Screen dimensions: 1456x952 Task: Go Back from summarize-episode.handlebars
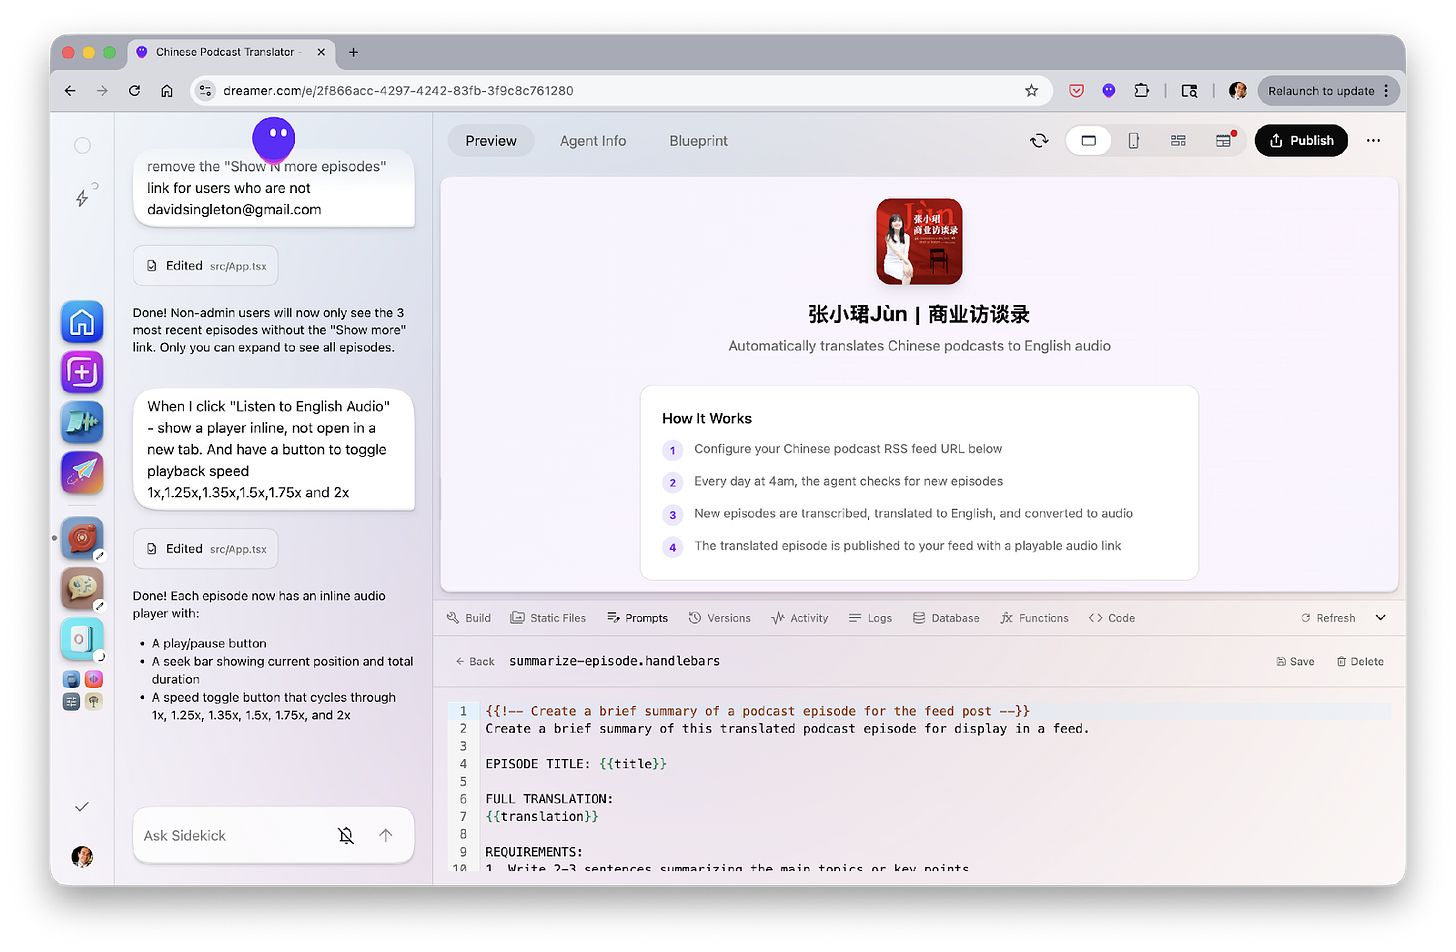tap(475, 662)
